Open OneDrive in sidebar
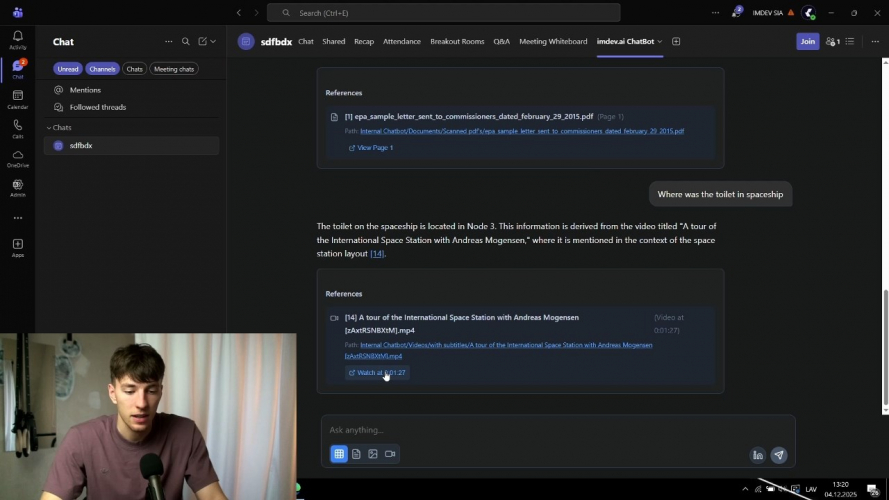Image resolution: width=889 pixels, height=500 pixels. [x=18, y=158]
